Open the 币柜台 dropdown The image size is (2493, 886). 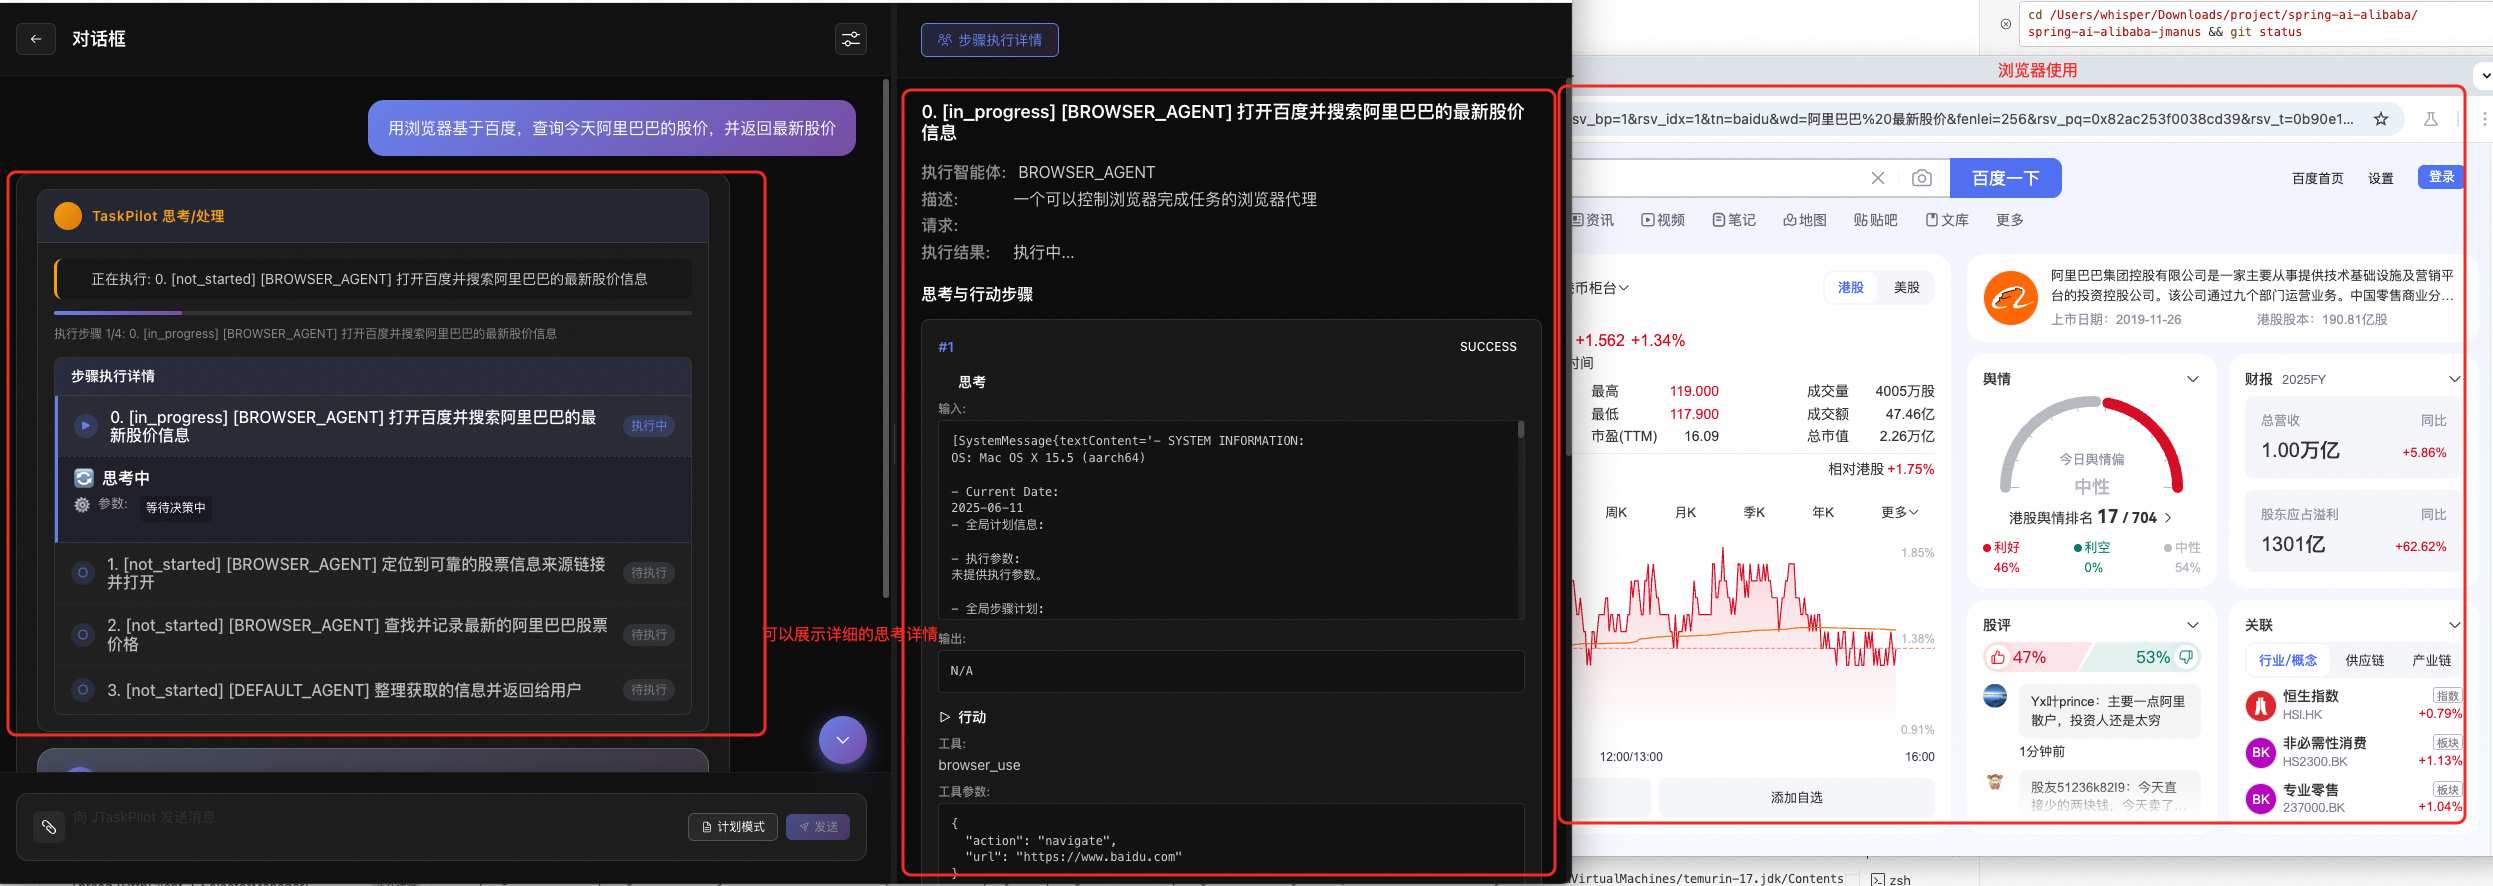pyautogui.click(x=1601, y=288)
